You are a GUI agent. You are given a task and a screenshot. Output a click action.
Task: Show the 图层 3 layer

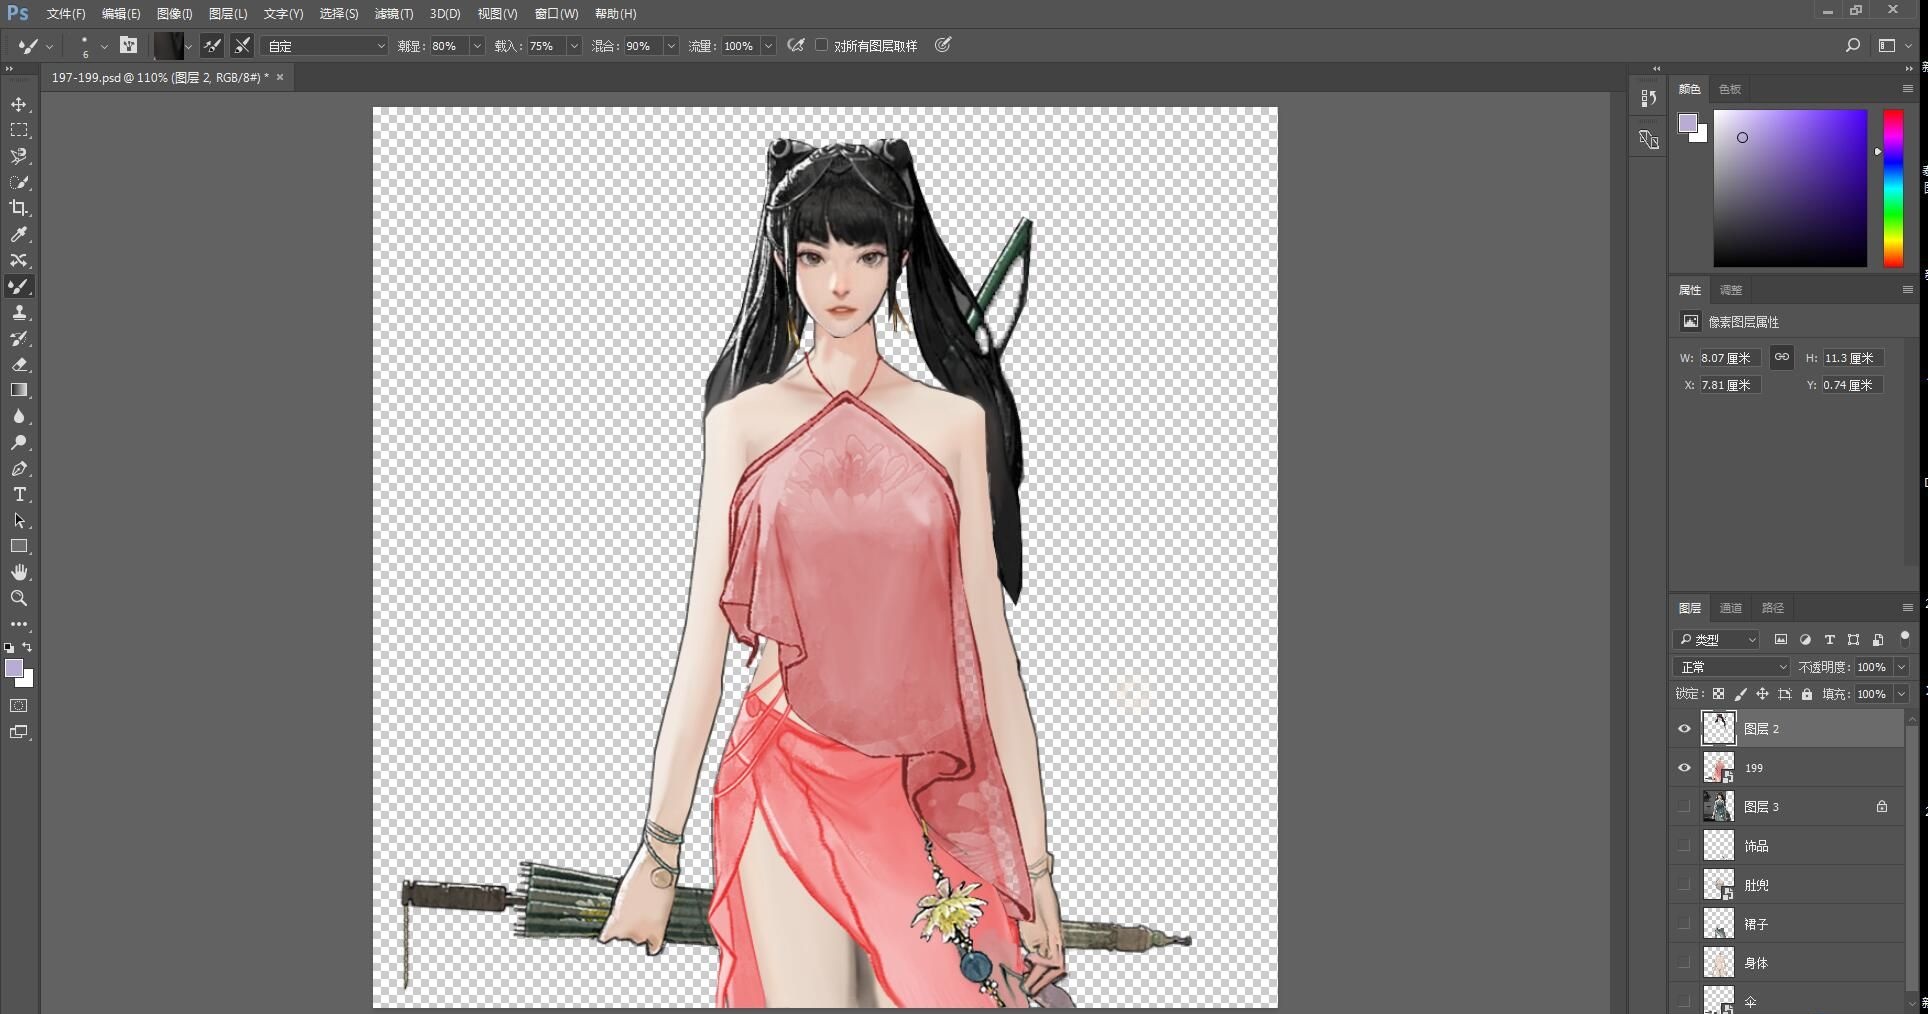pos(1684,807)
